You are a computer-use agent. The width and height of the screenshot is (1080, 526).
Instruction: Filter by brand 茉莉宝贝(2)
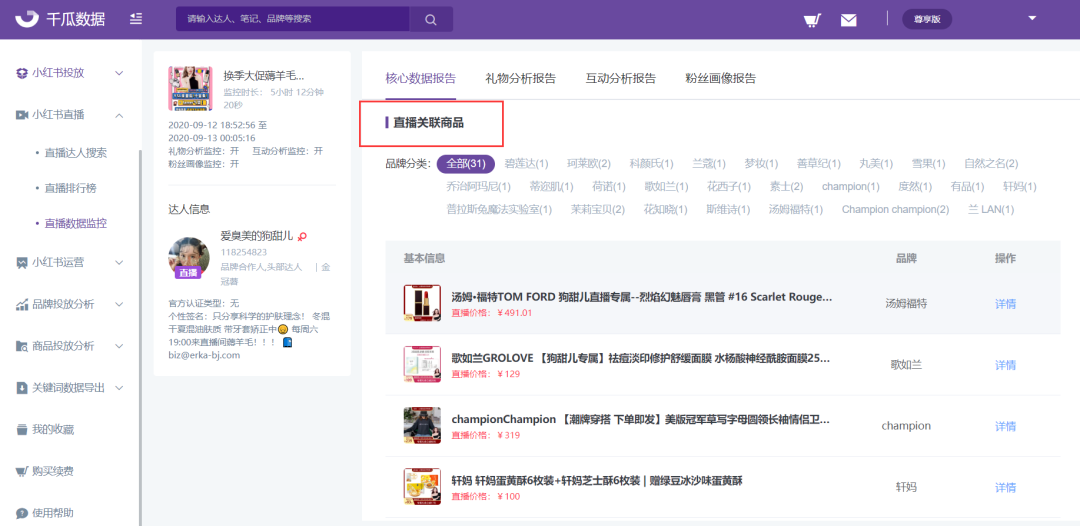click(598, 209)
